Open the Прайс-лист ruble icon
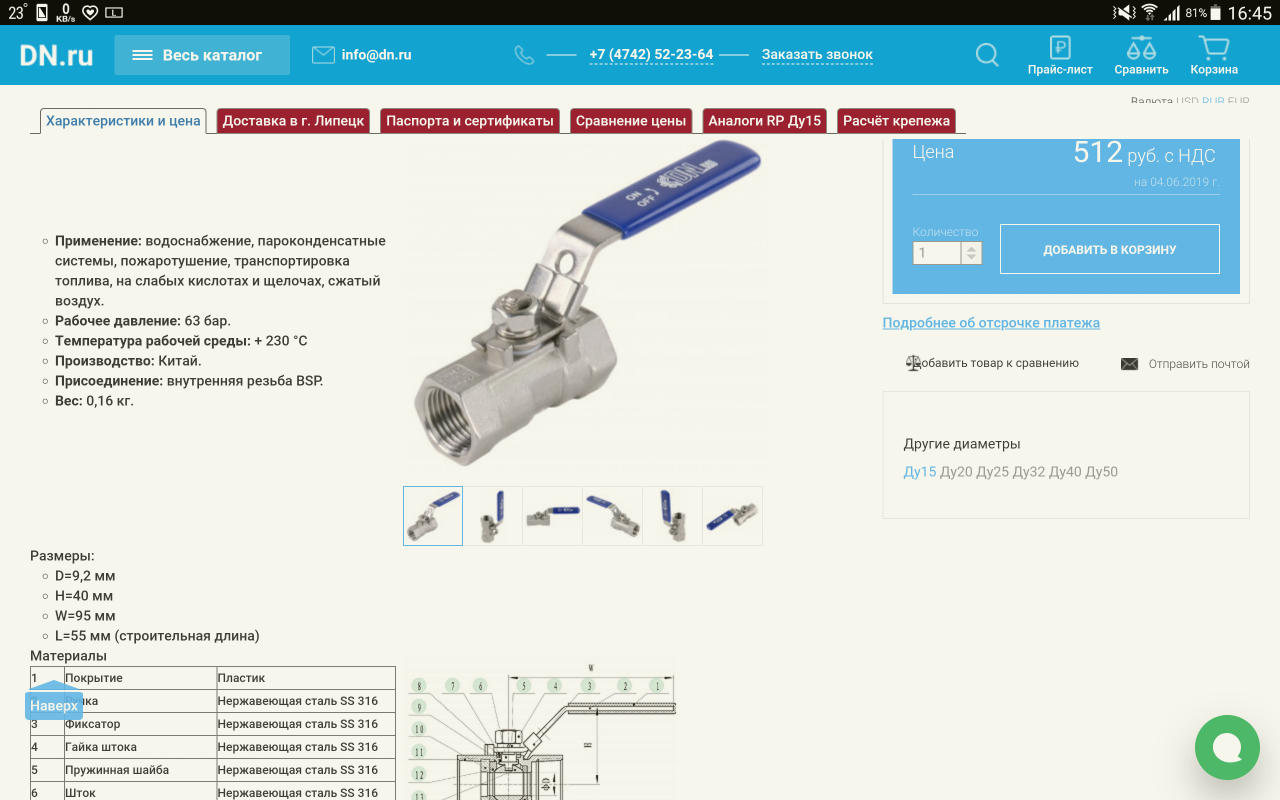The width and height of the screenshot is (1280, 800). tap(1060, 47)
